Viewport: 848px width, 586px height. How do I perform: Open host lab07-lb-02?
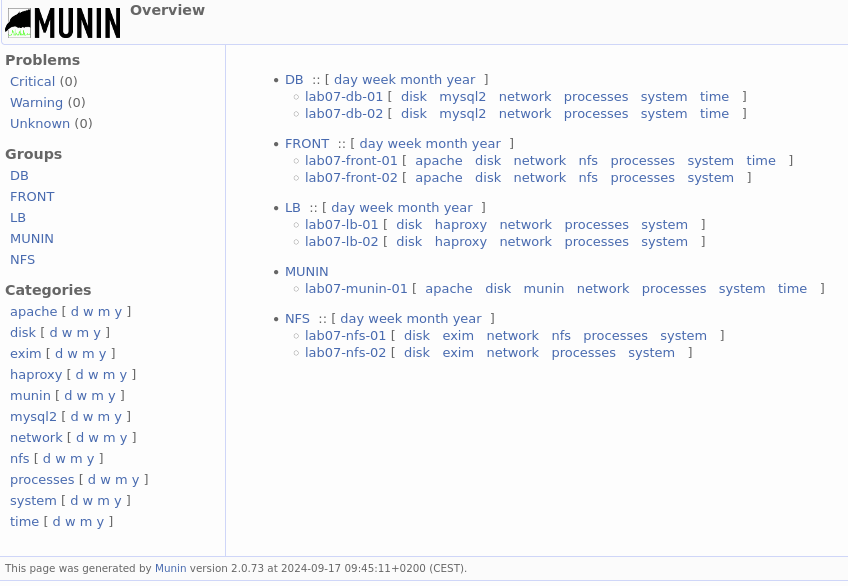(x=342, y=242)
